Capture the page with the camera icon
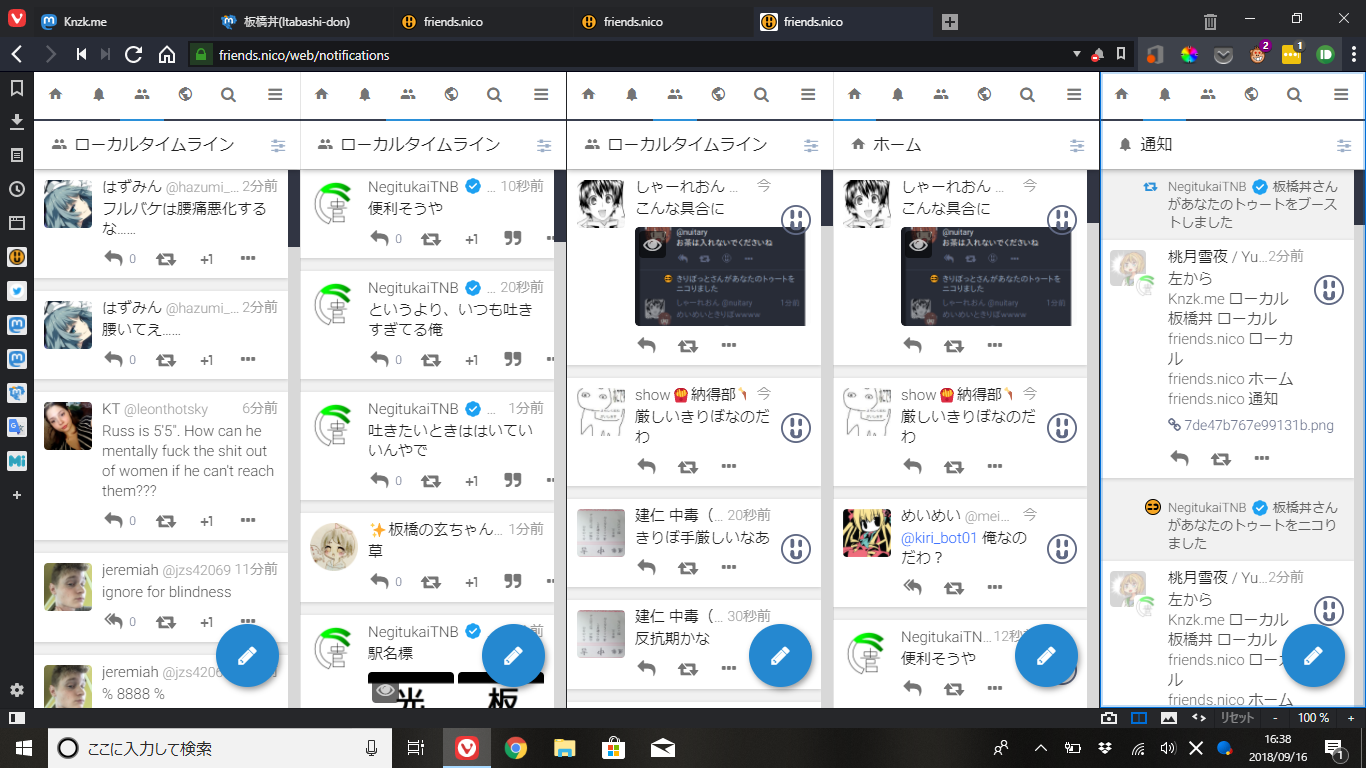Image resolution: width=1366 pixels, height=768 pixels. pos(1109,718)
